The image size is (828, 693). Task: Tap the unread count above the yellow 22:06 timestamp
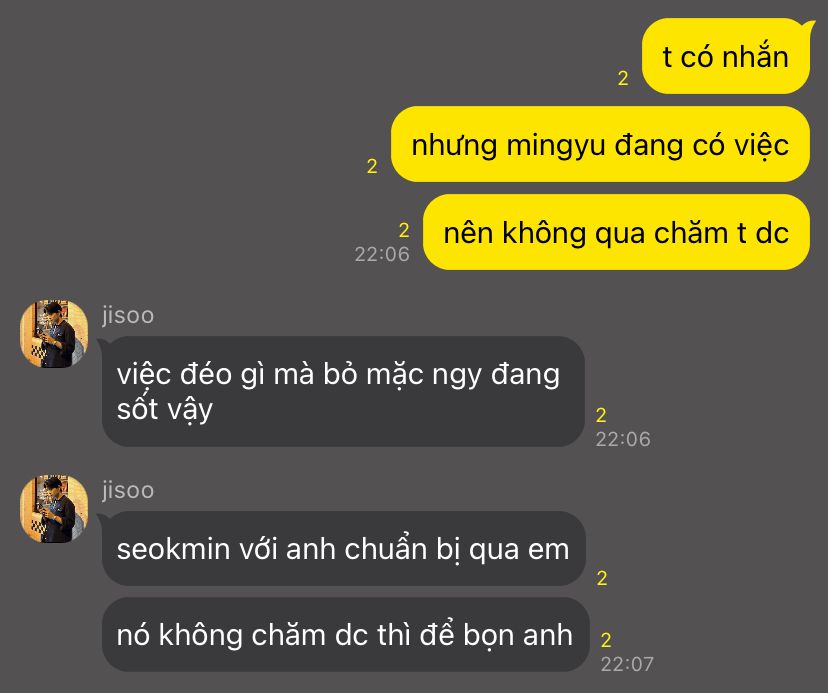(404, 230)
